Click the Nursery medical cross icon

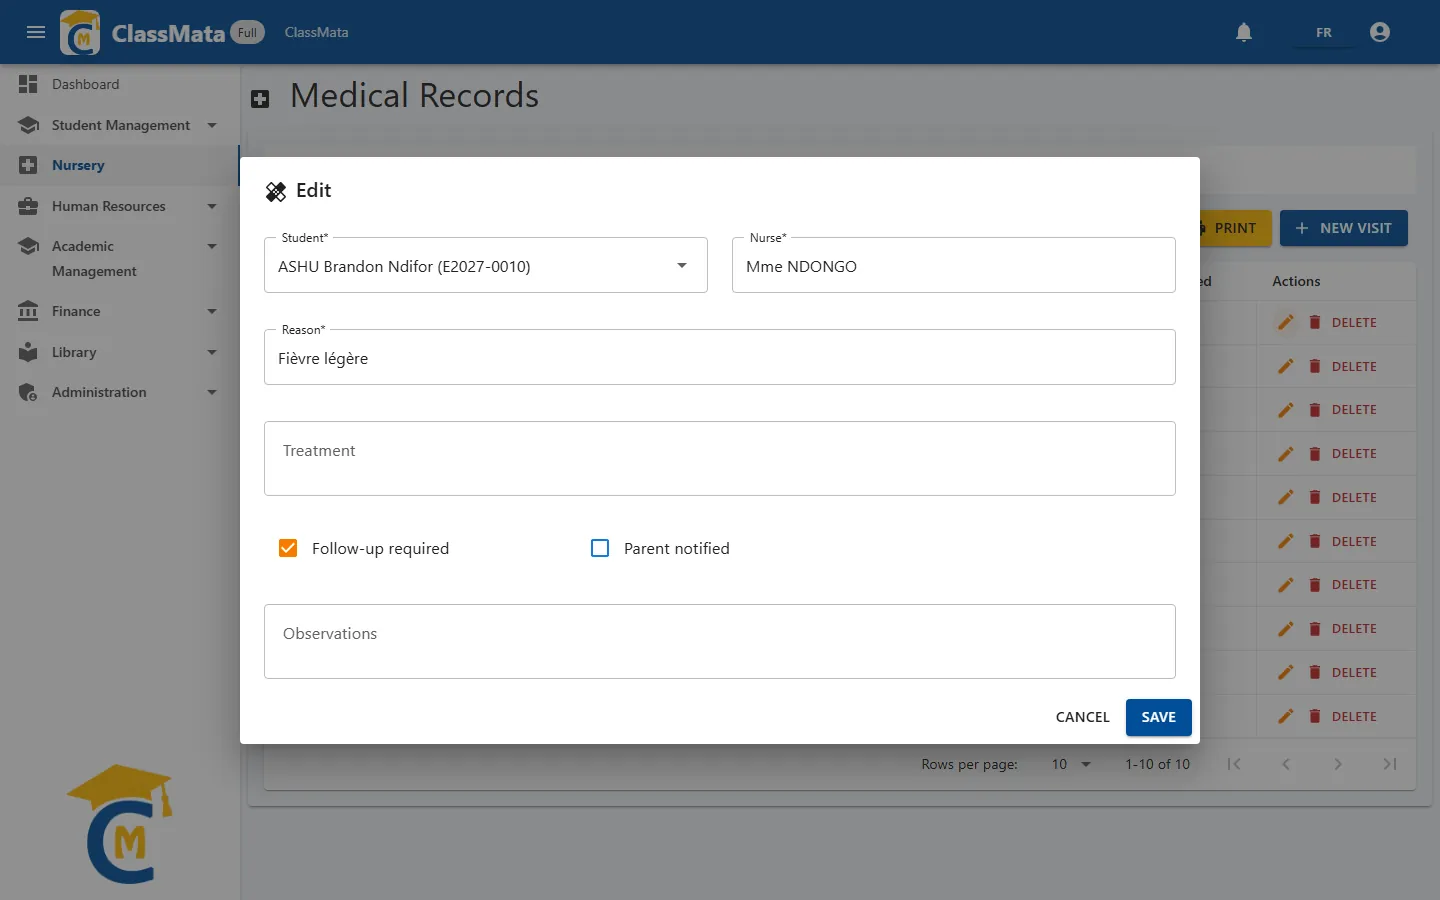(x=28, y=165)
